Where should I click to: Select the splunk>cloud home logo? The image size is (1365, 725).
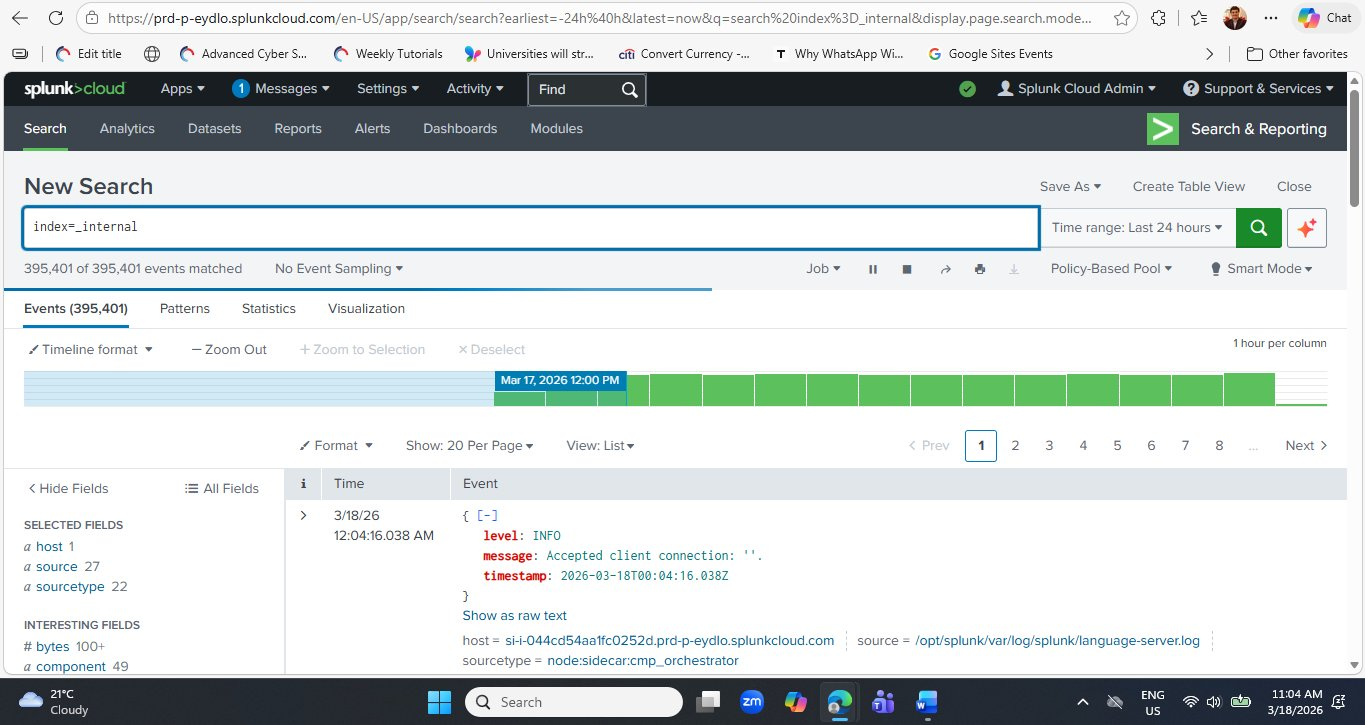click(x=74, y=88)
